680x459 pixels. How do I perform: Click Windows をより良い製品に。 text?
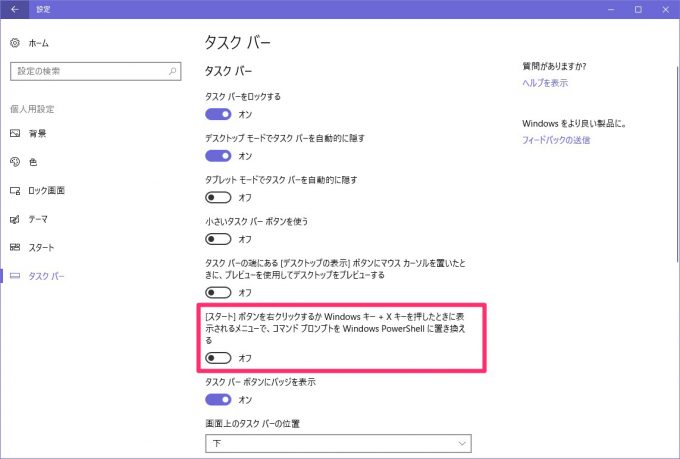(575, 123)
